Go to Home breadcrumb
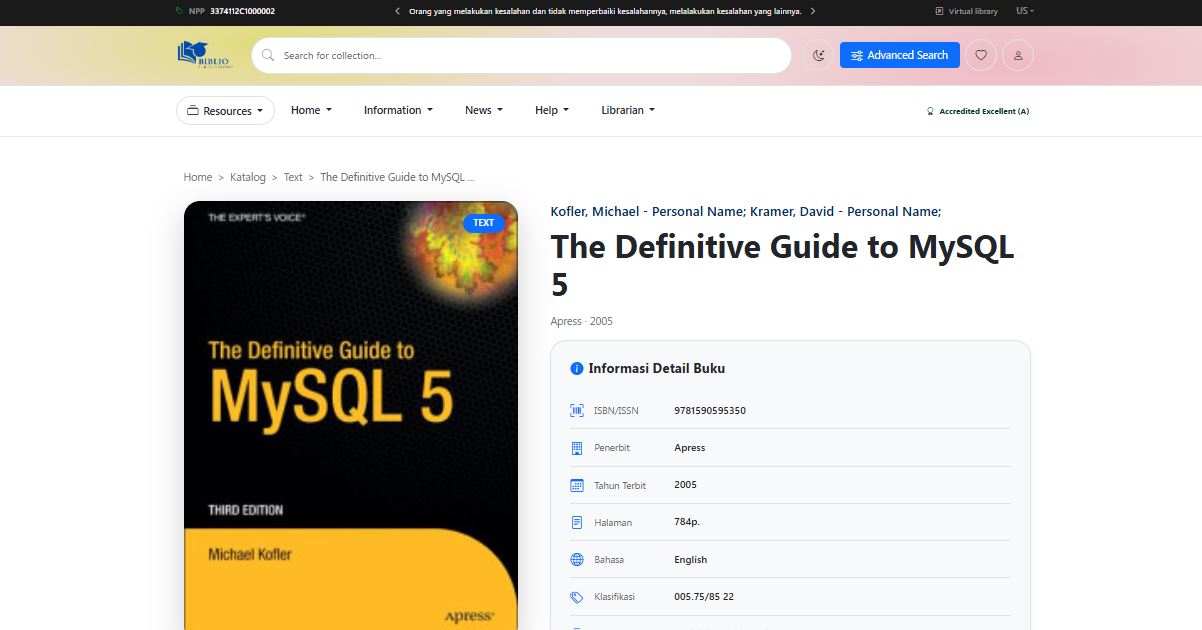The image size is (1202, 630). point(198,177)
